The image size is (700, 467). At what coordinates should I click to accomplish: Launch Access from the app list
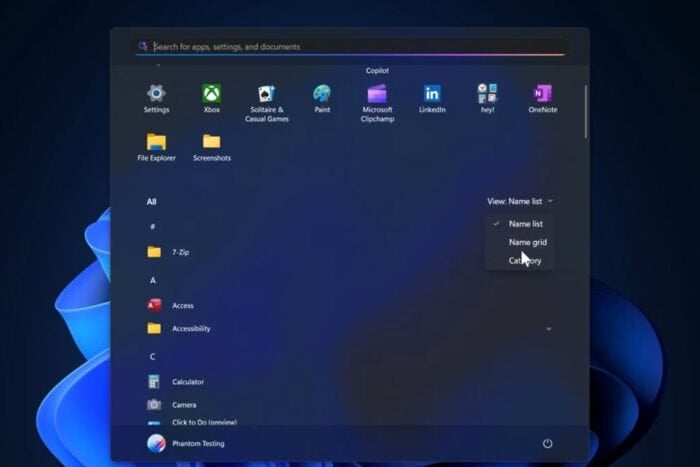154,305
